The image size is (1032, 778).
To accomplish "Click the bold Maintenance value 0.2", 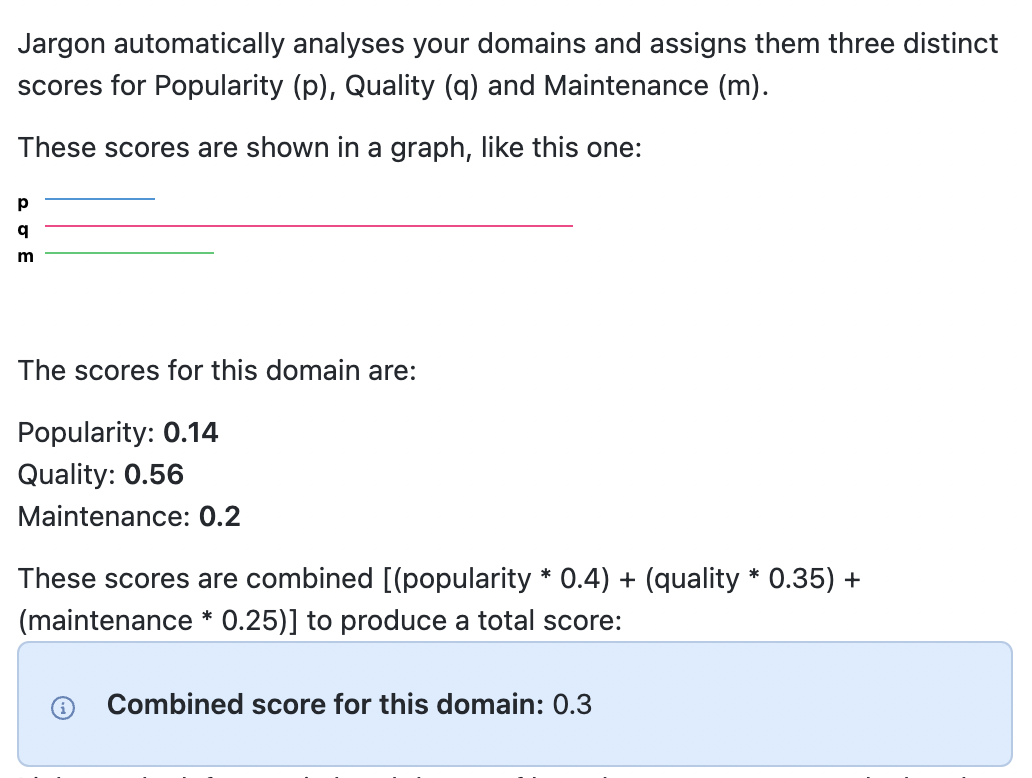I will 219,517.
